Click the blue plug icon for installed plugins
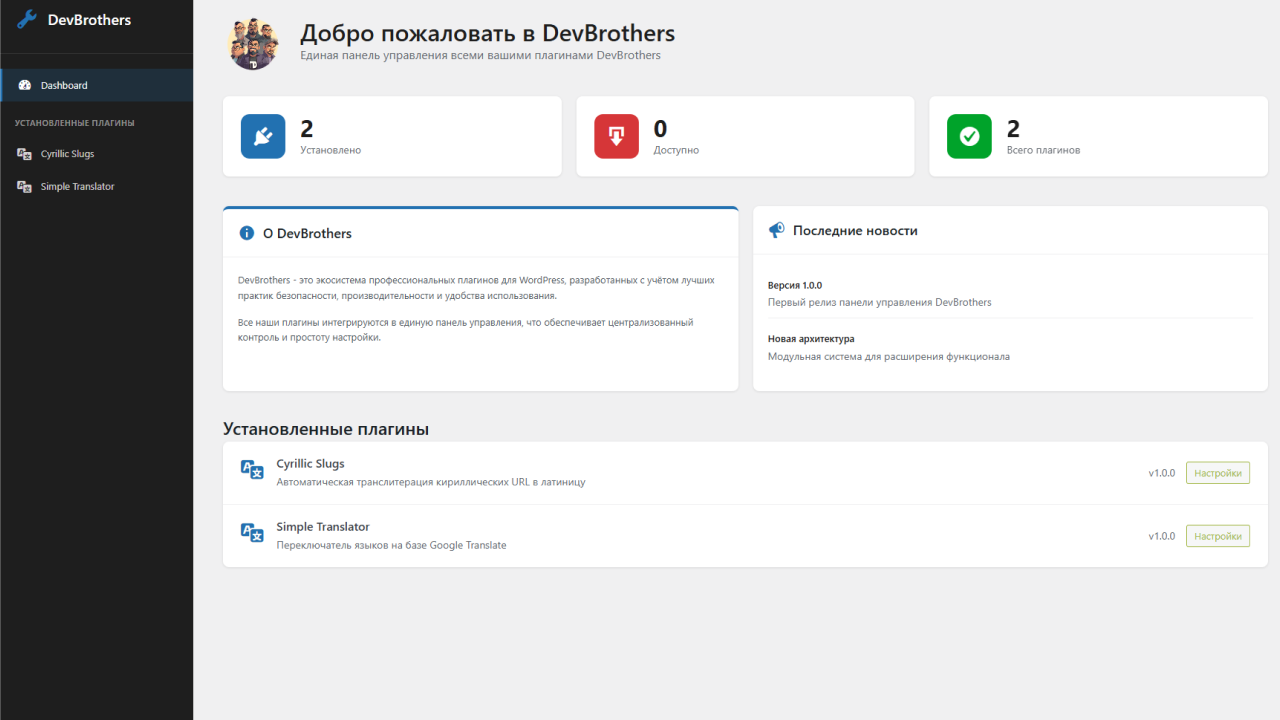1280x720 pixels. 263,137
